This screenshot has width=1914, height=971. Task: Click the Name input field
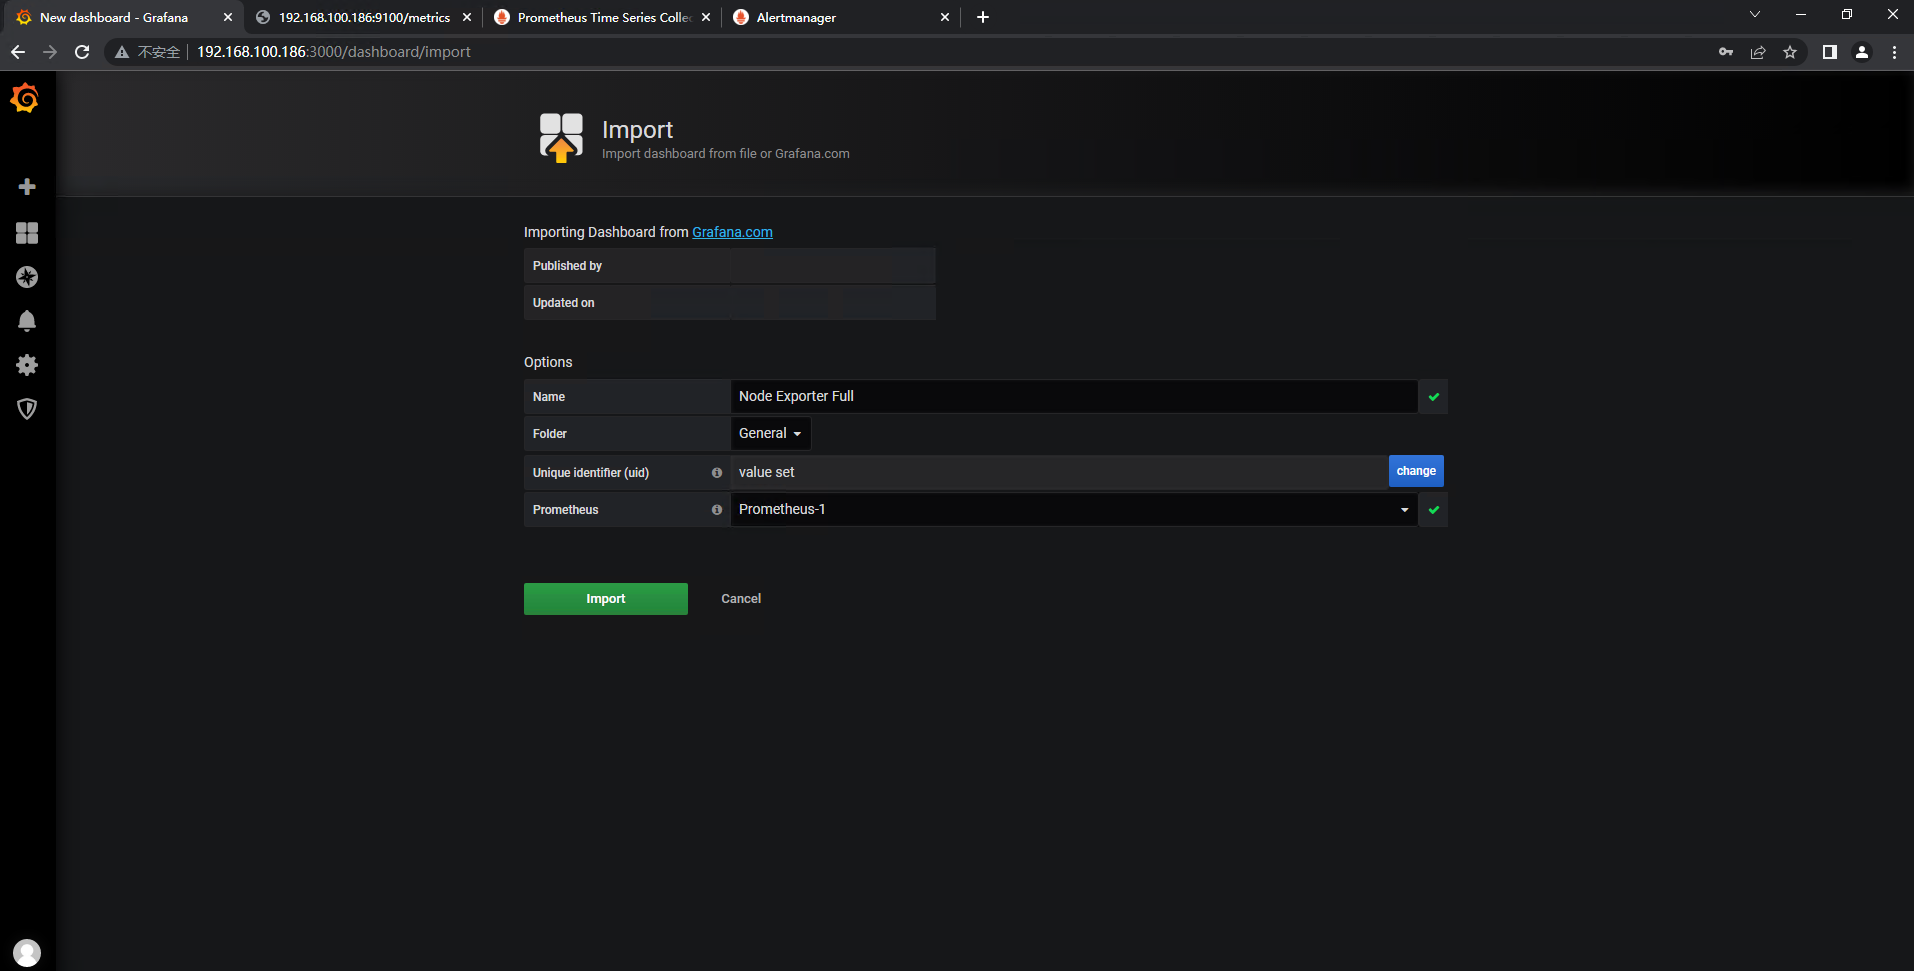[x=1074, y=397]
